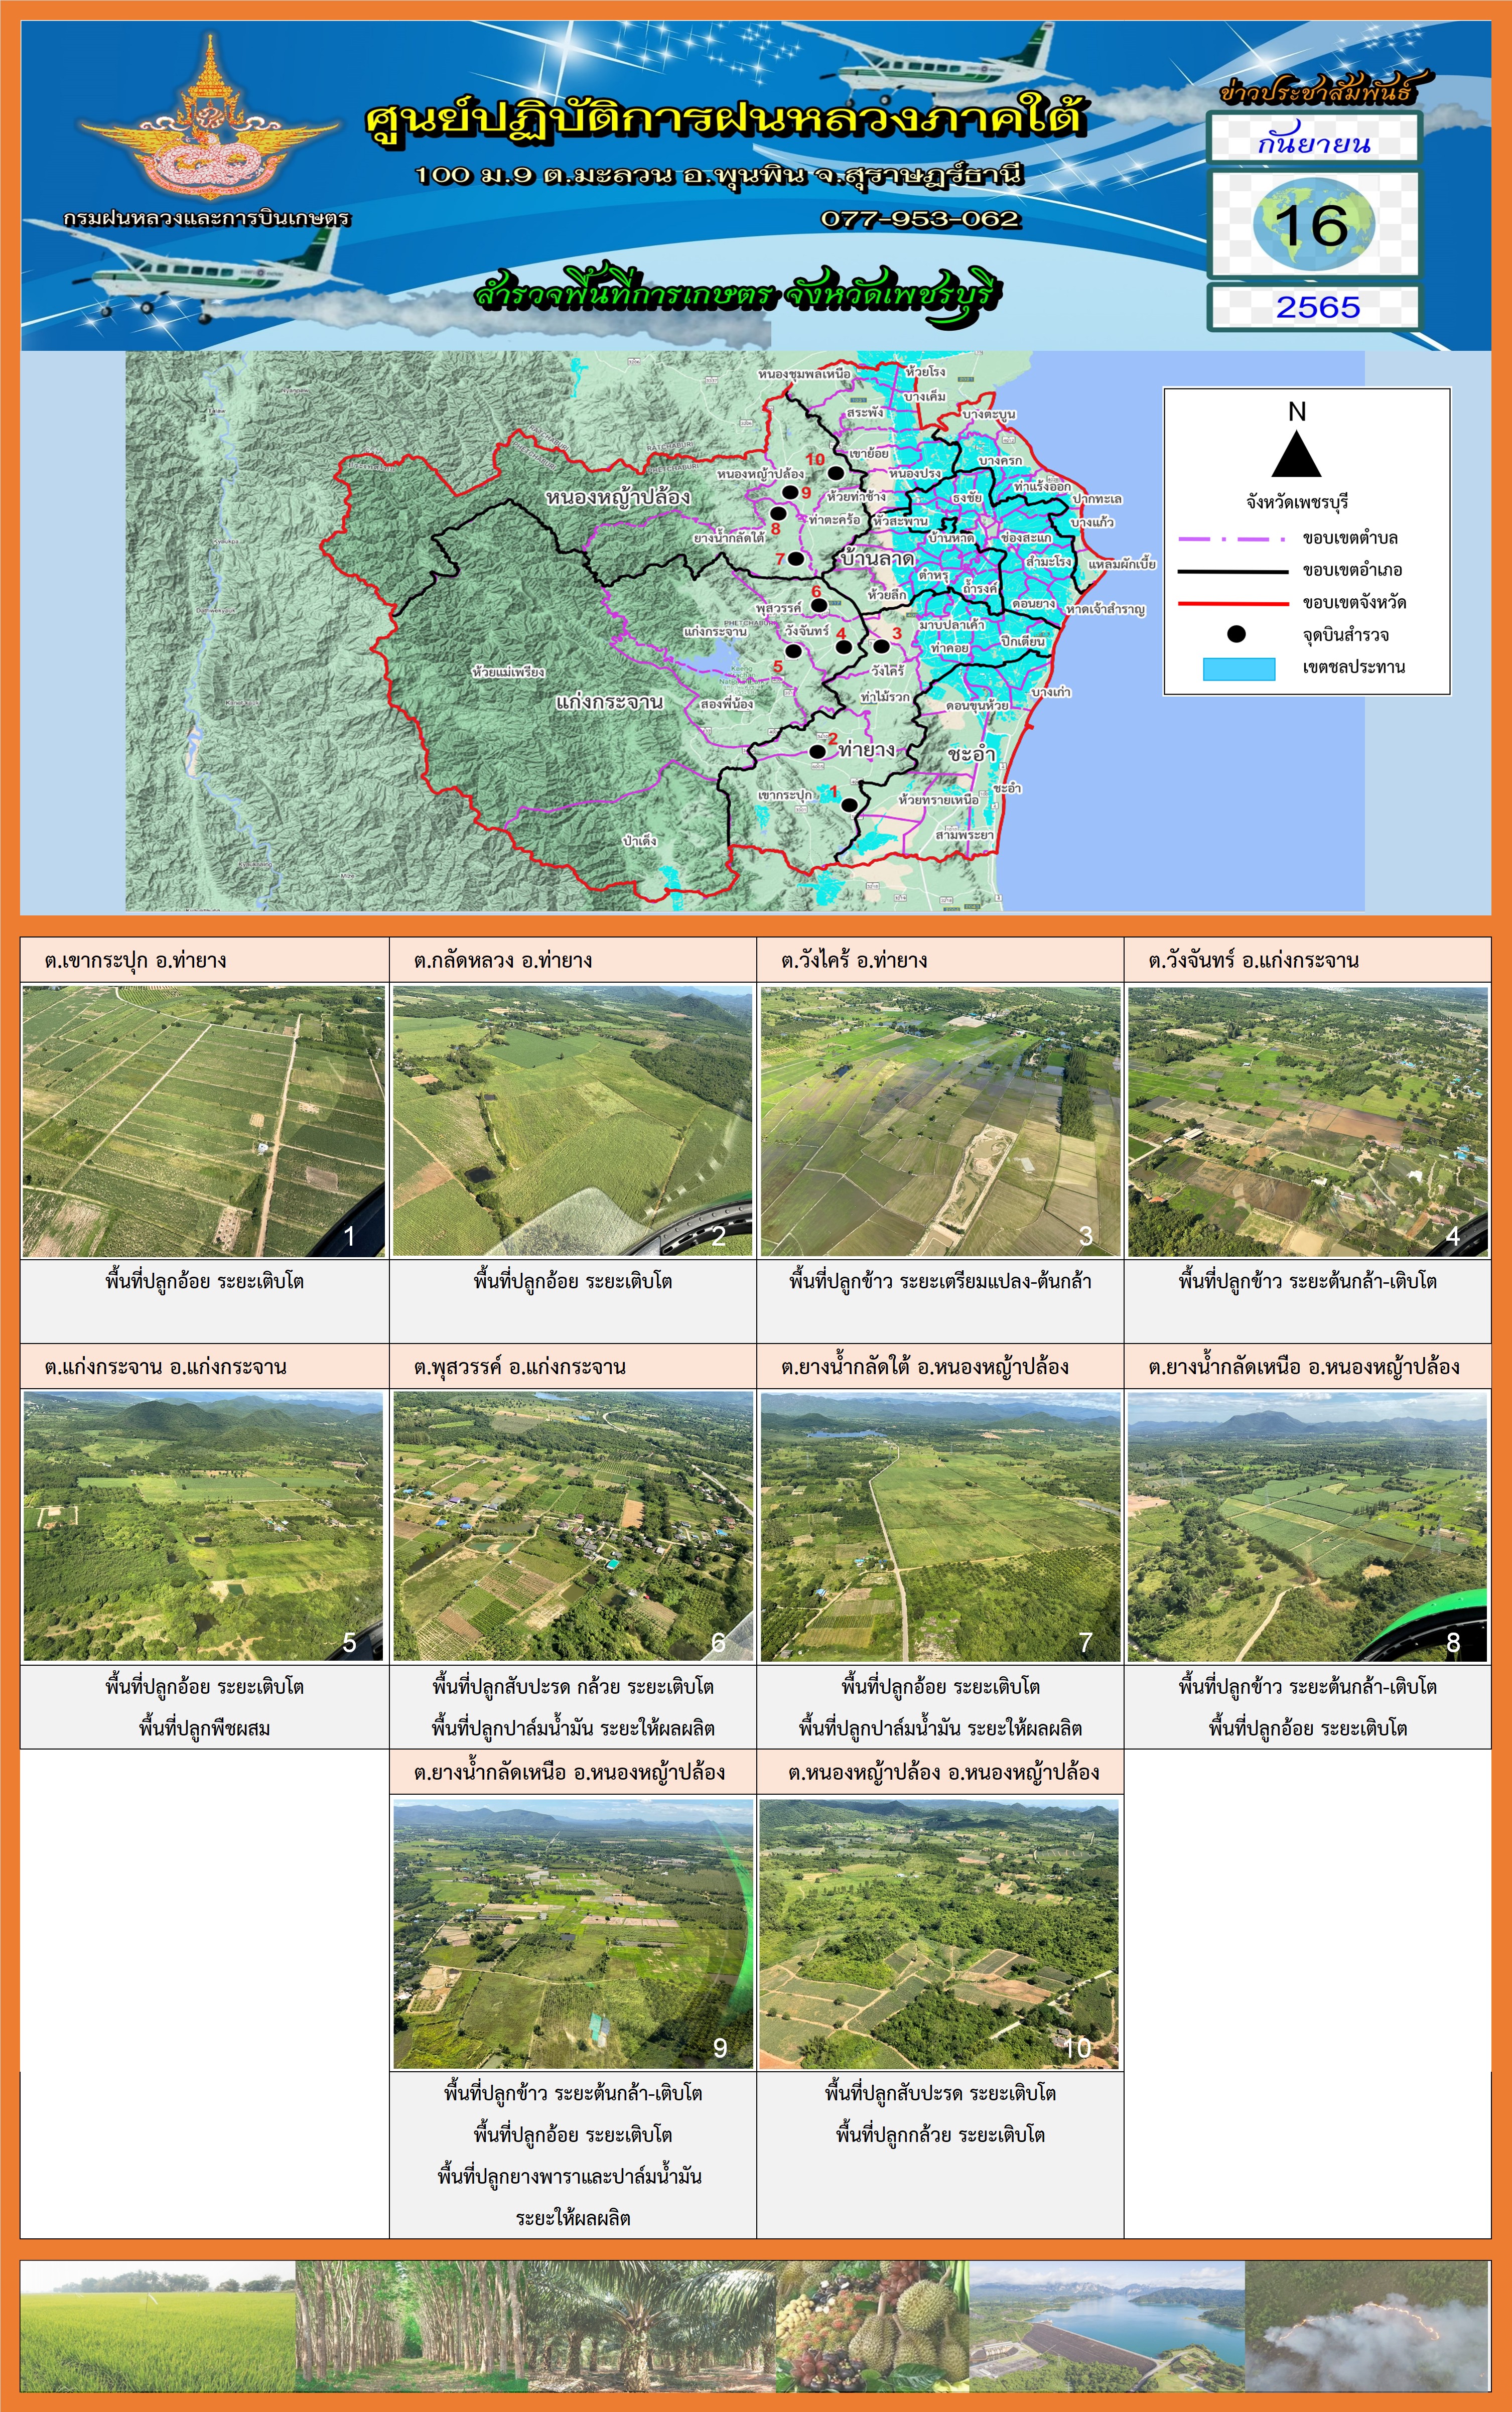Click the black dot legend symbol for จุดบินสำรวจ
1512x2412 pixels.
point(1236,634)
